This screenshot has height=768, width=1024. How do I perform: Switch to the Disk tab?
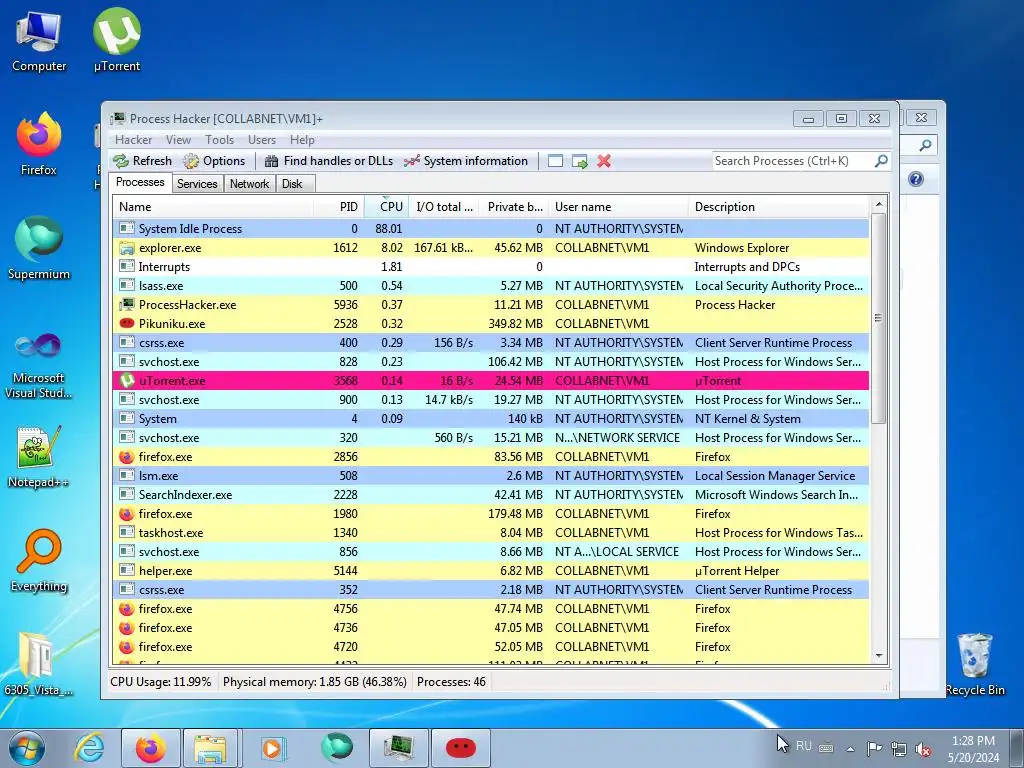coord(293,184)
